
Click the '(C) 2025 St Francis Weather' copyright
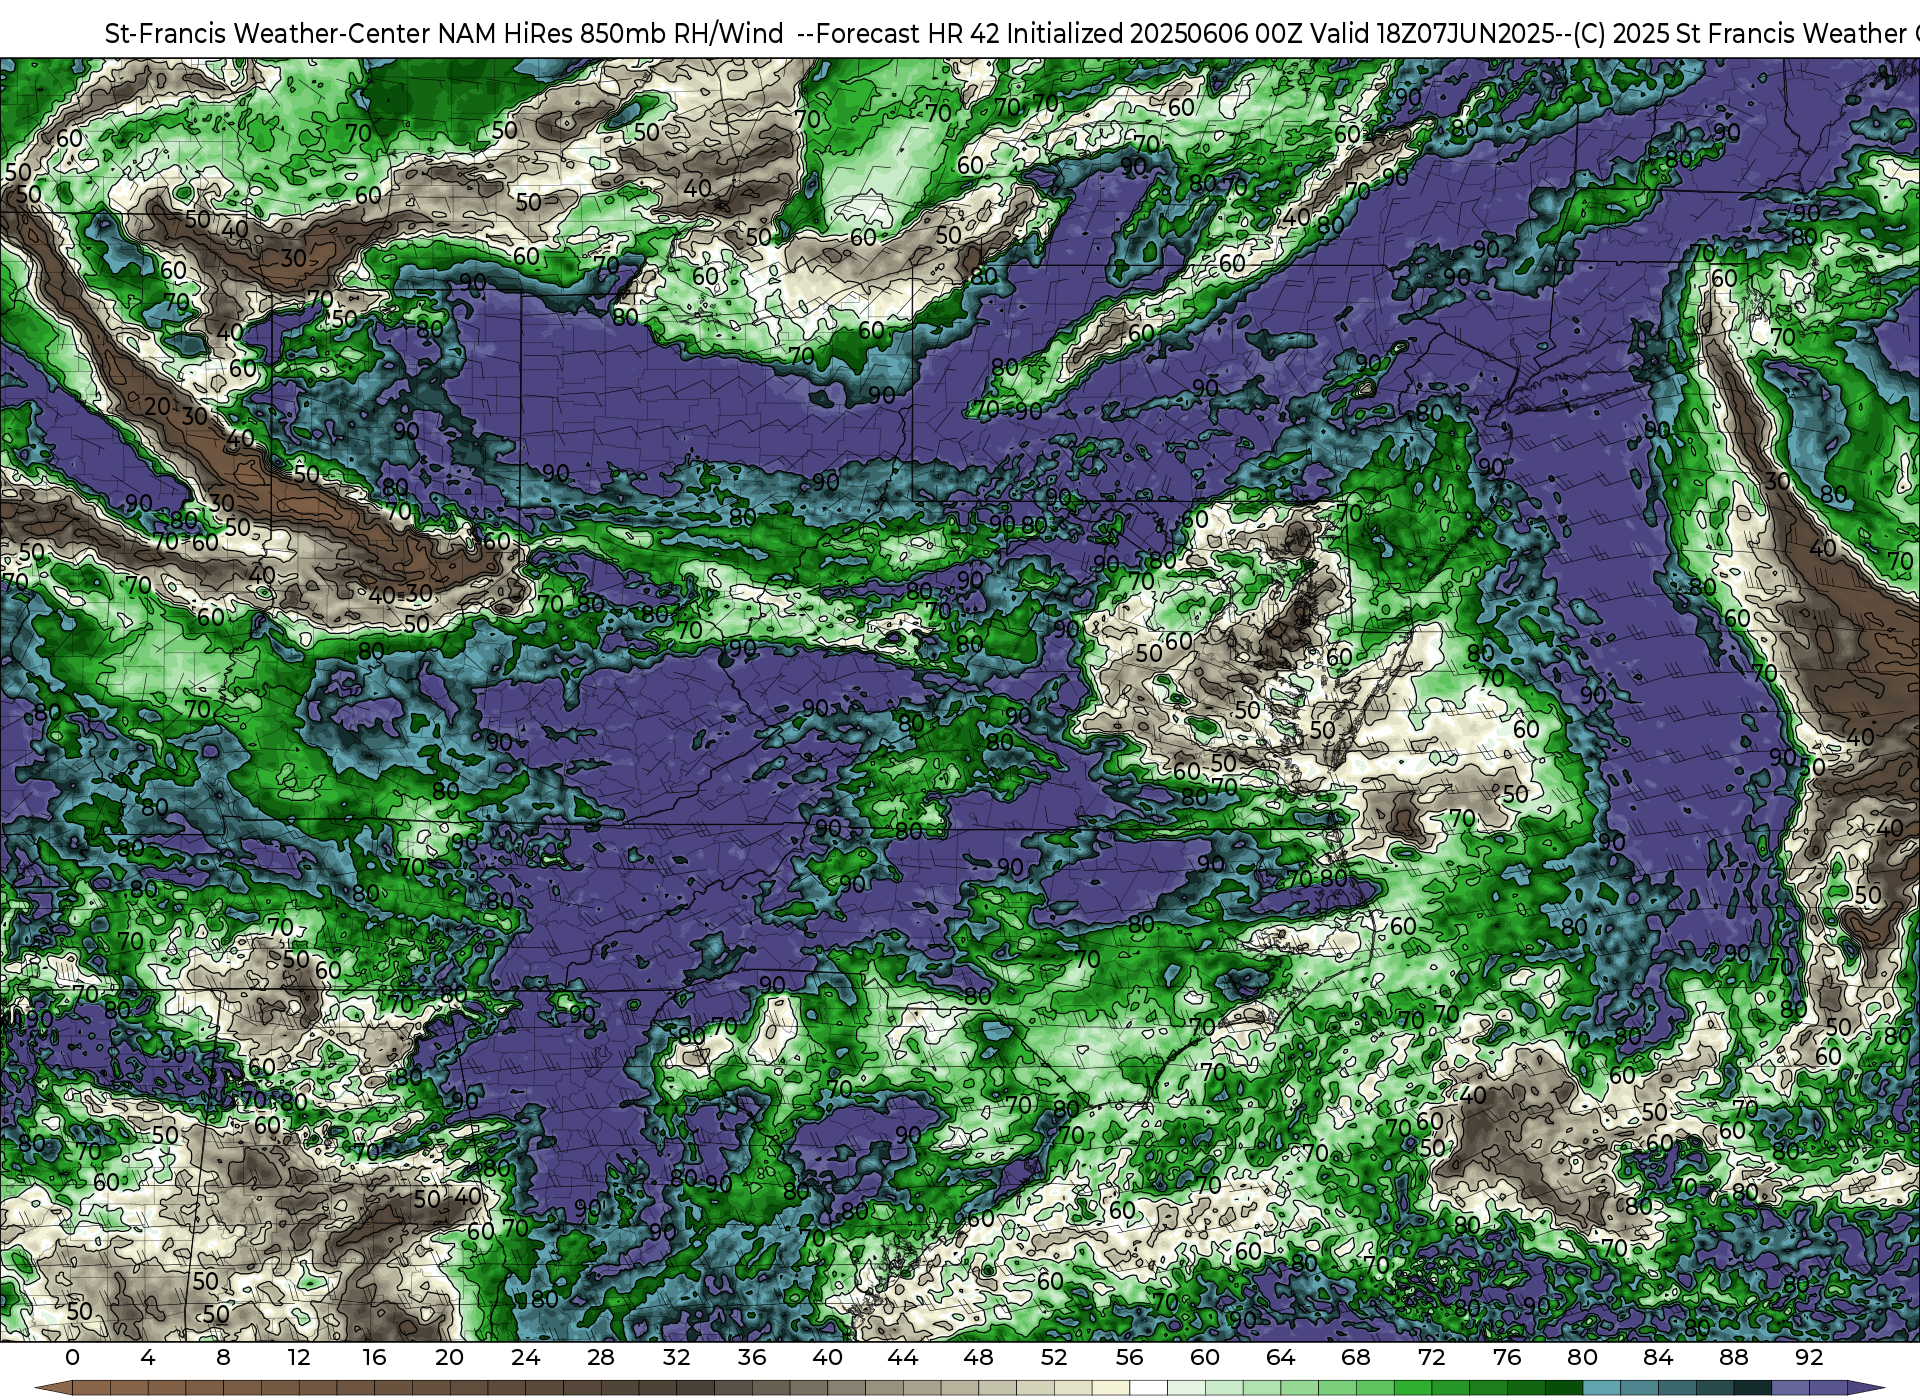pyautogui.click(x=1738, y=34)
